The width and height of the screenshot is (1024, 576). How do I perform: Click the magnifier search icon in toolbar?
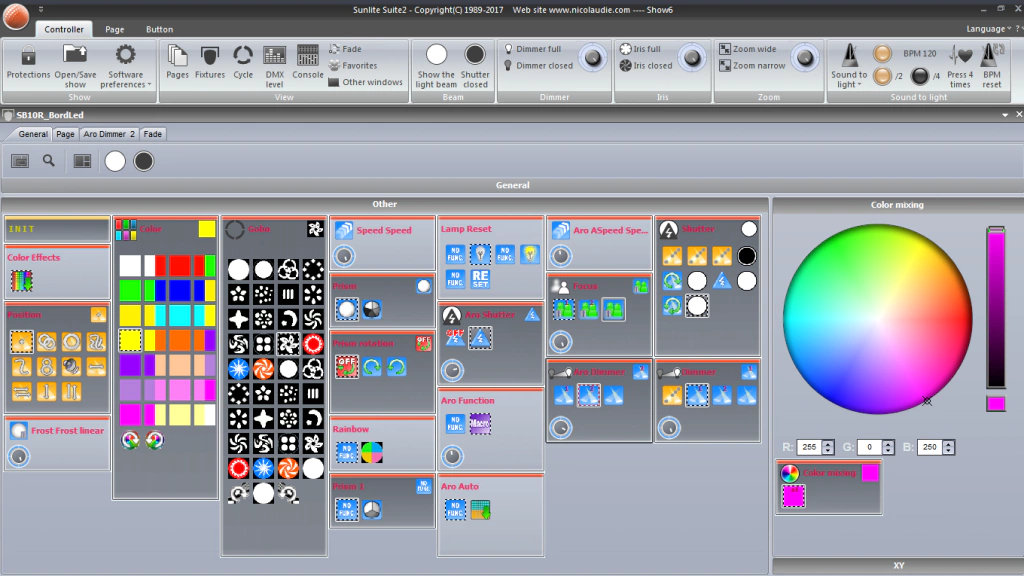pos(49,161)
